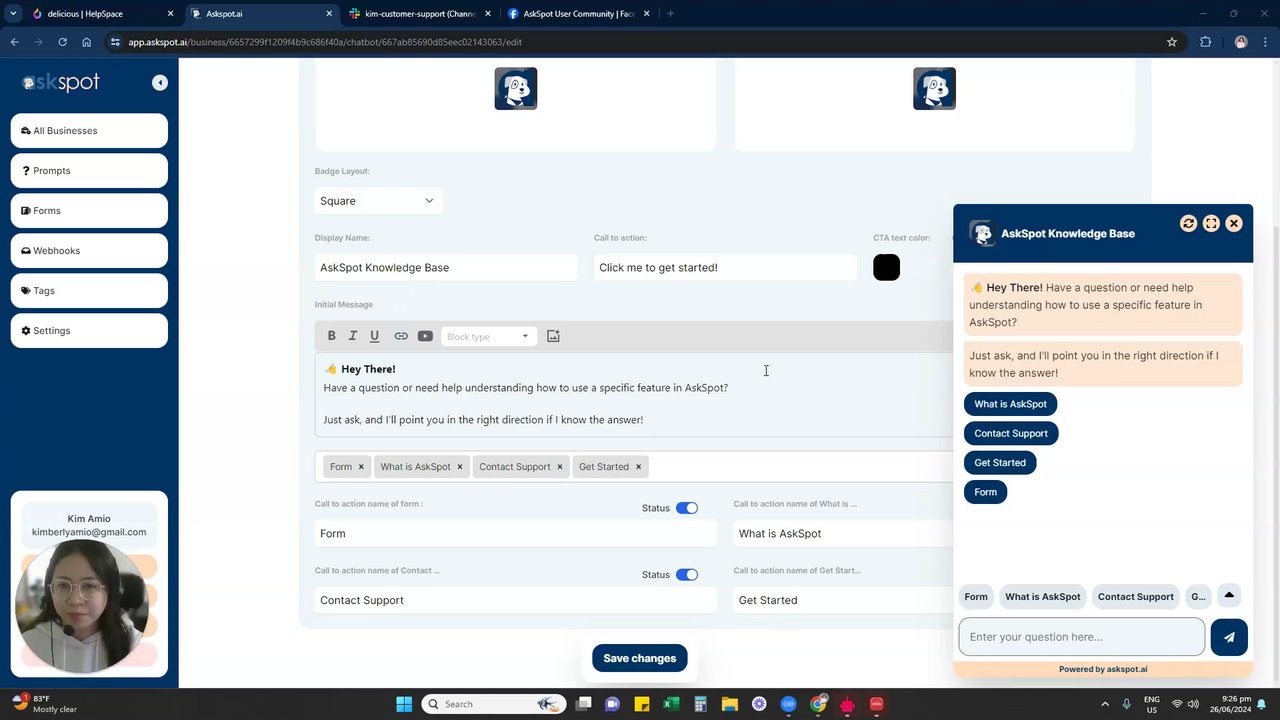Click What is AskSpot suggestion chip
This screenshot has height=720, width=1280.
click(x=1043, y=597)
